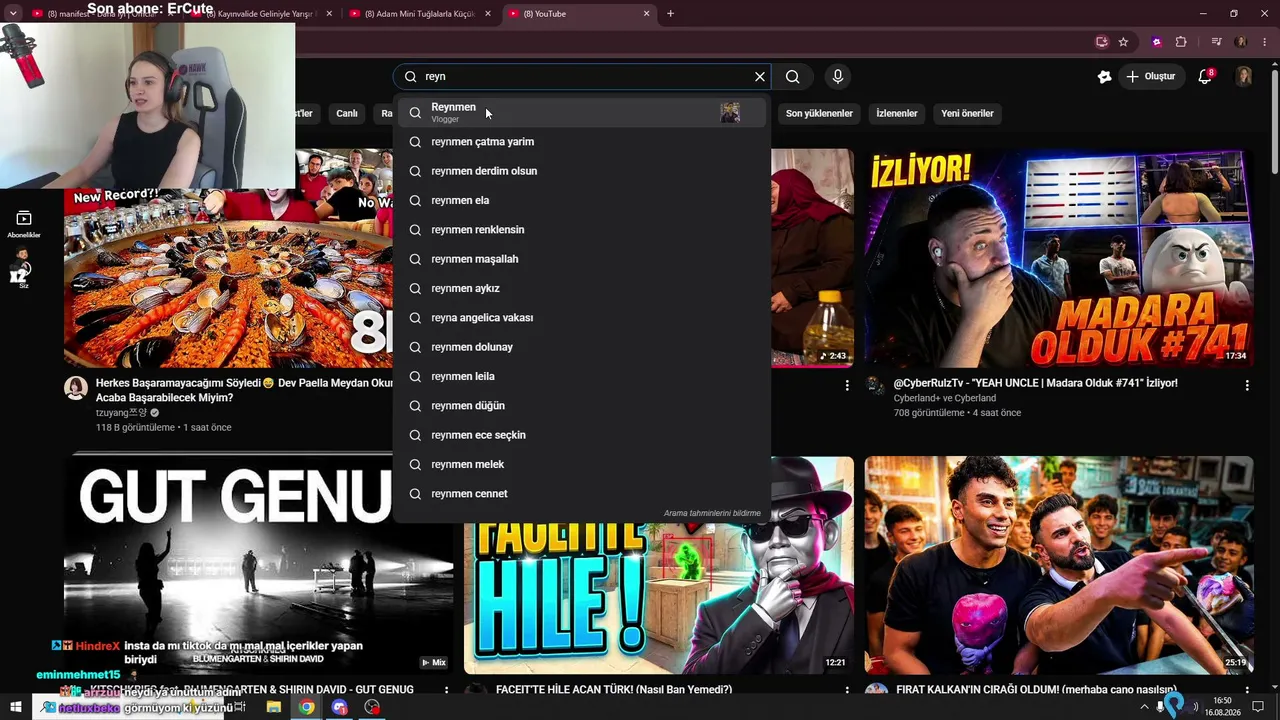Open the Chrome three-dot menu
This screenshot has height=720, width=1280.
pyautogui.click(x=1264, y=42)
